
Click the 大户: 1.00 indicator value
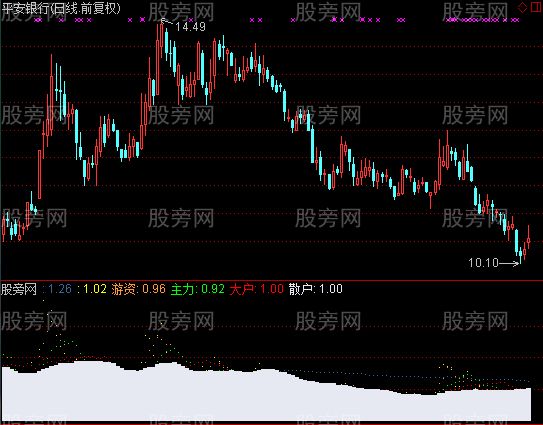coord(257,289)
